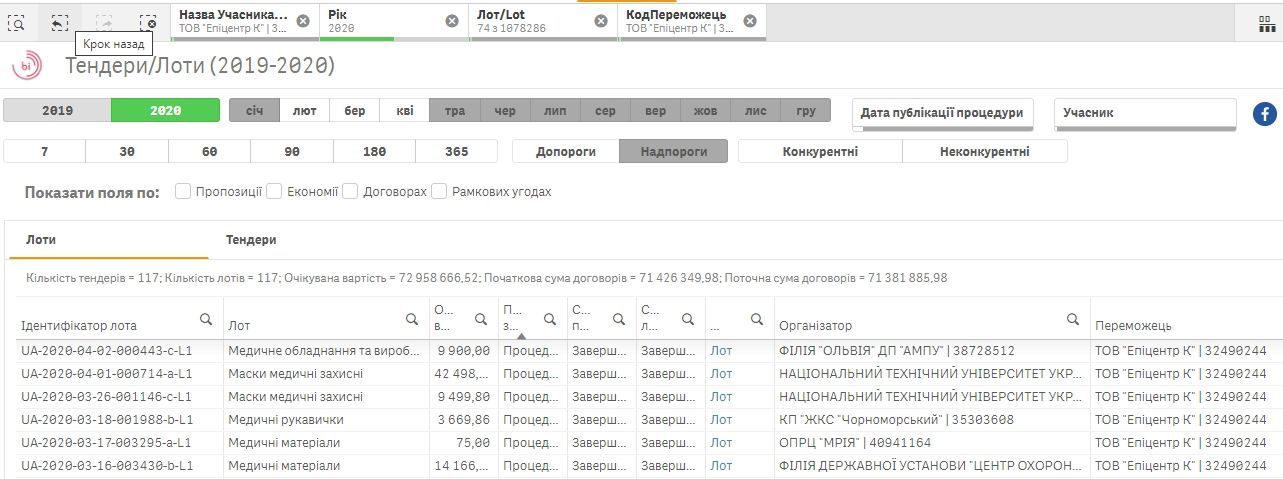The image size is (1283, 479).
Task: Search in the Лот column
Action: [411, 319]
